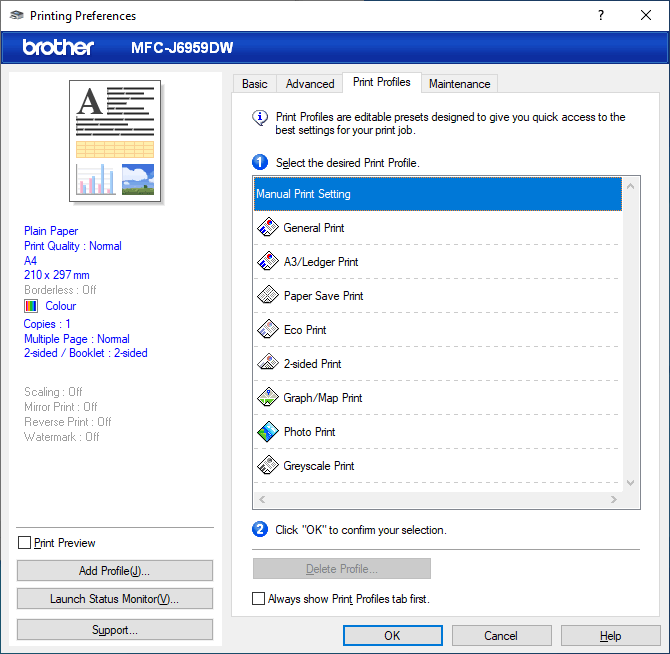
Task: Pick the Paper Save Print icon
Action: pyautogui.click(x=267, y=296)
